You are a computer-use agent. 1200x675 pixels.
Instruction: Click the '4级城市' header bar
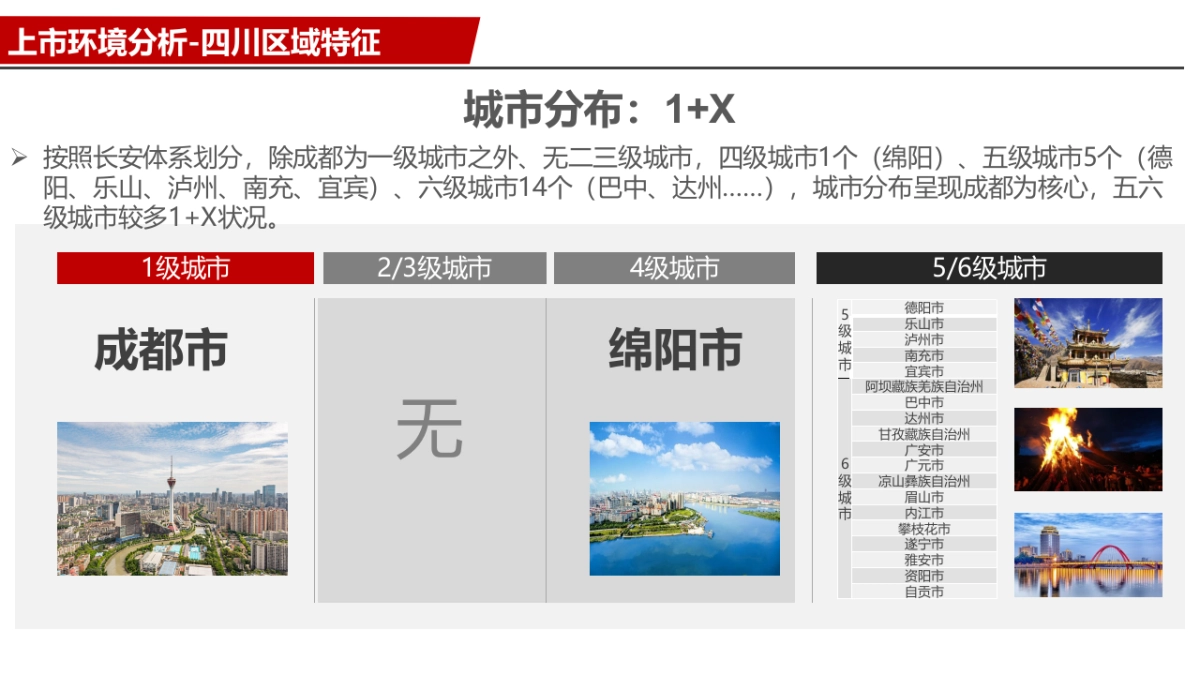(677, 267)
